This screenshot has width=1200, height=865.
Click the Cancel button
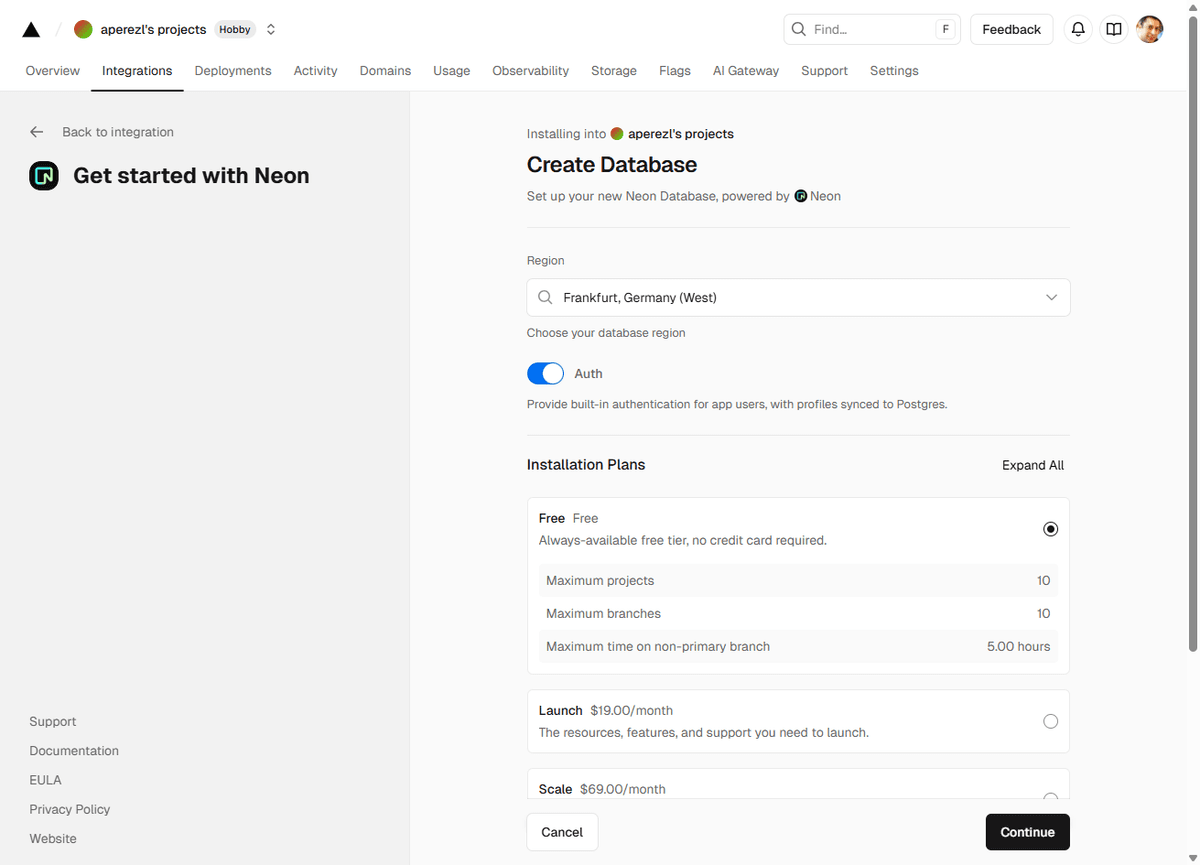pos(562,832)
